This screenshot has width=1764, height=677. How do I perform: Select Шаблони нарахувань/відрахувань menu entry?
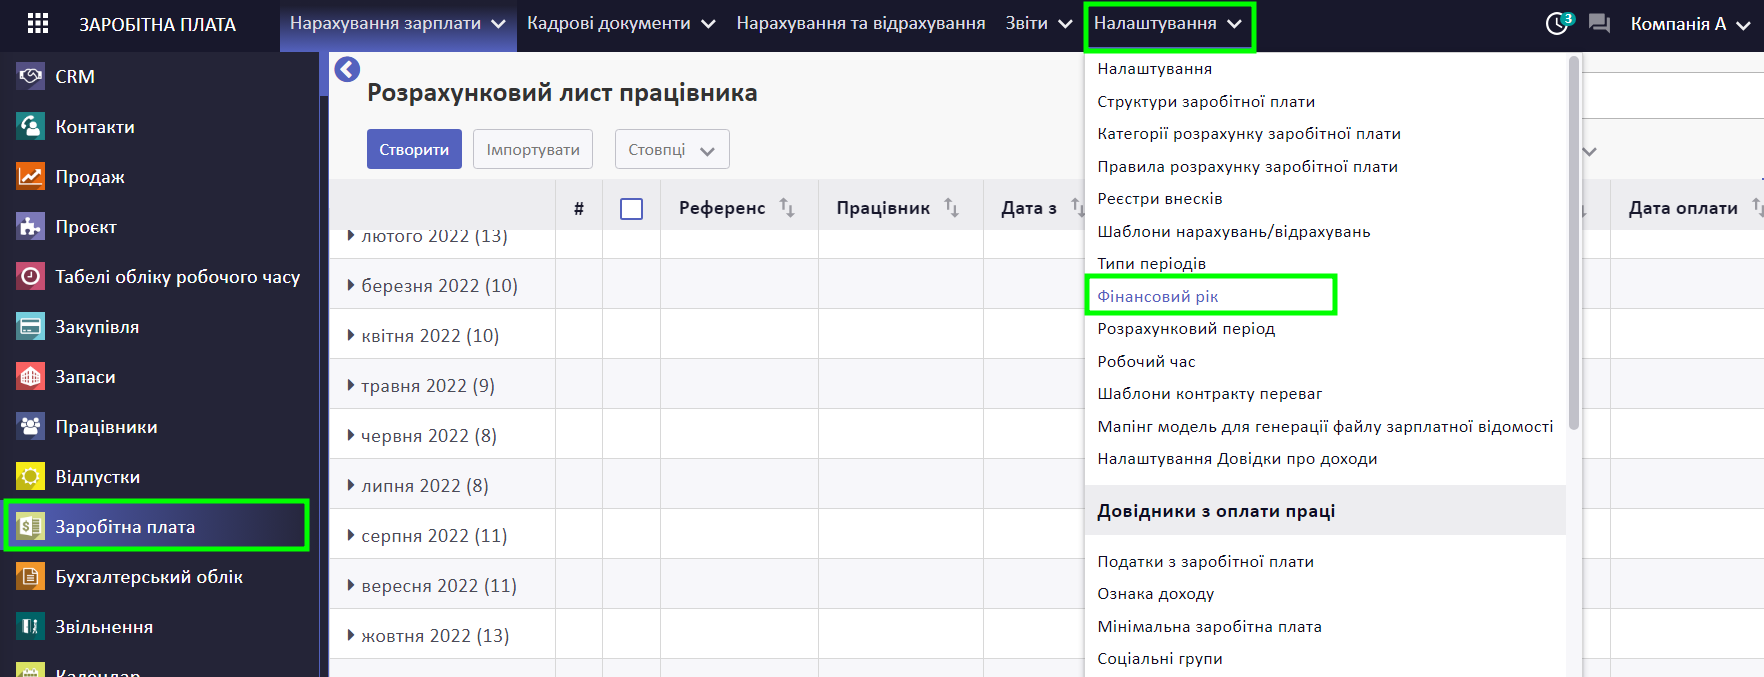[1234, 231]
